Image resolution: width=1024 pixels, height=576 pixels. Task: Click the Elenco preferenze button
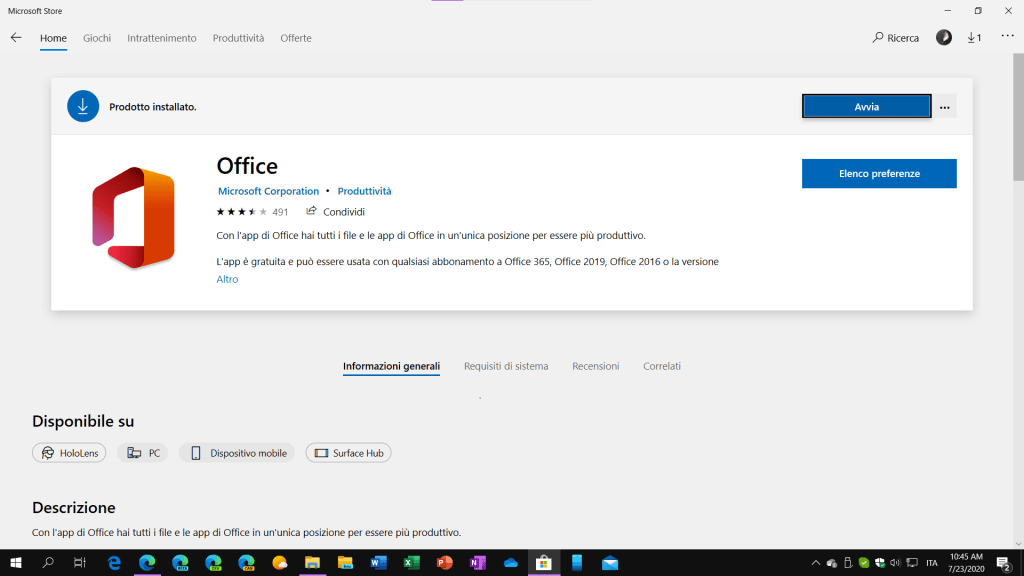(879, 174)
